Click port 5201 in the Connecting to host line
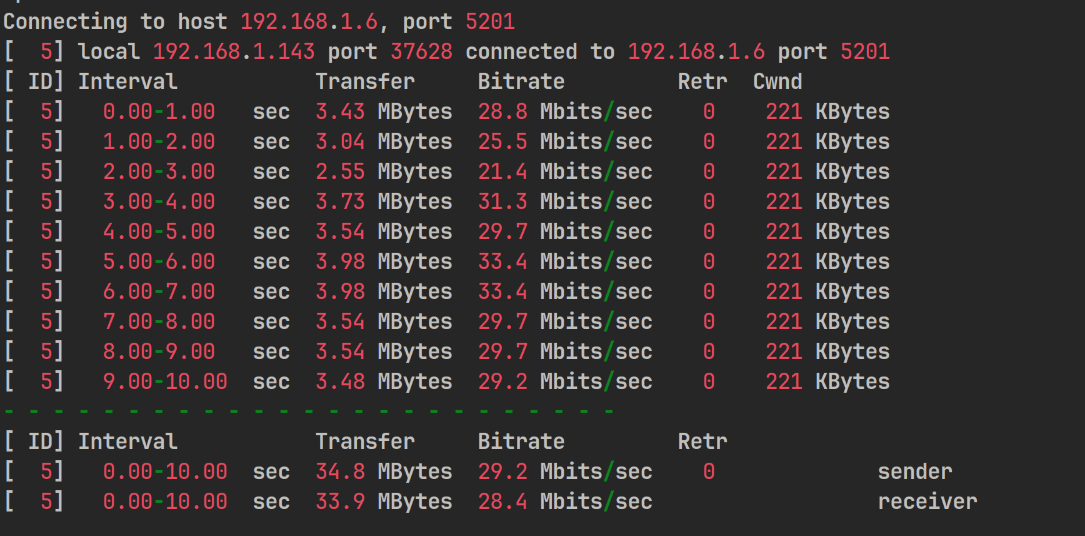 click(490, 21)
